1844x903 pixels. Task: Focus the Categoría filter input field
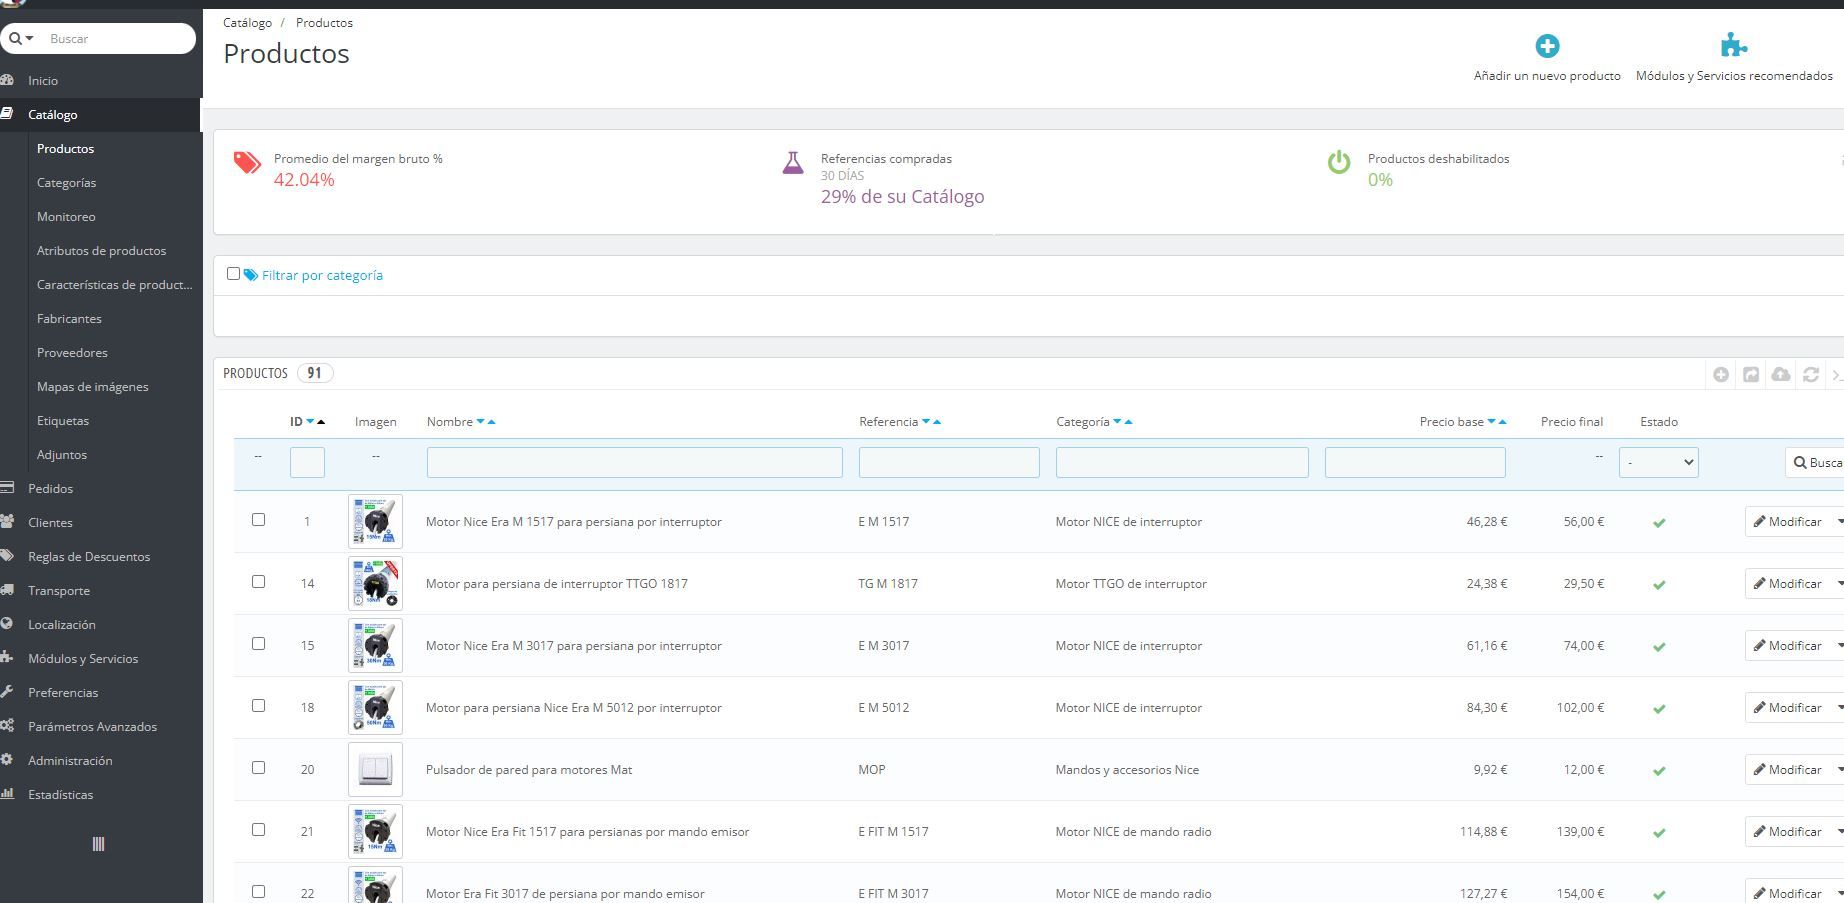[x=1182, y=462]
